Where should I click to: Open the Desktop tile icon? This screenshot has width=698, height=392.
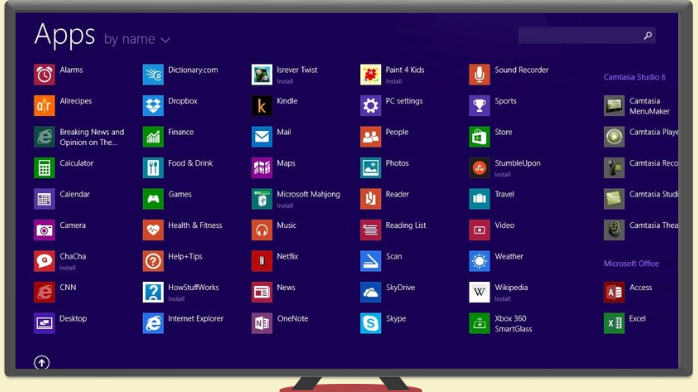44,323
